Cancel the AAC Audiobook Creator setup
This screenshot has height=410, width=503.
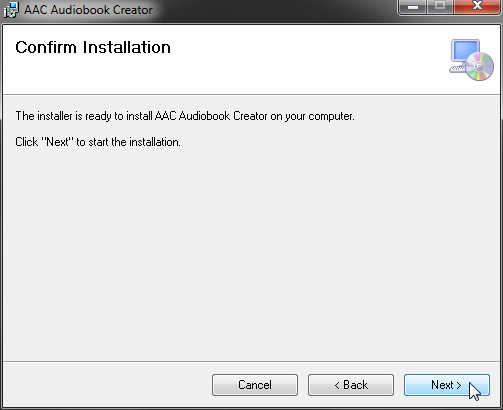tap(255, 385)
